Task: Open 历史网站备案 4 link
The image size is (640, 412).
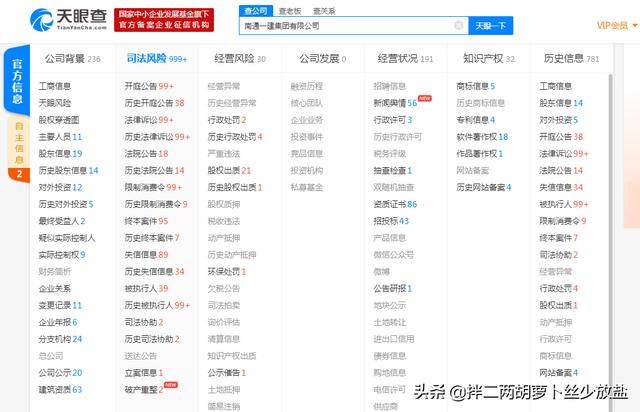Action: 484,187
